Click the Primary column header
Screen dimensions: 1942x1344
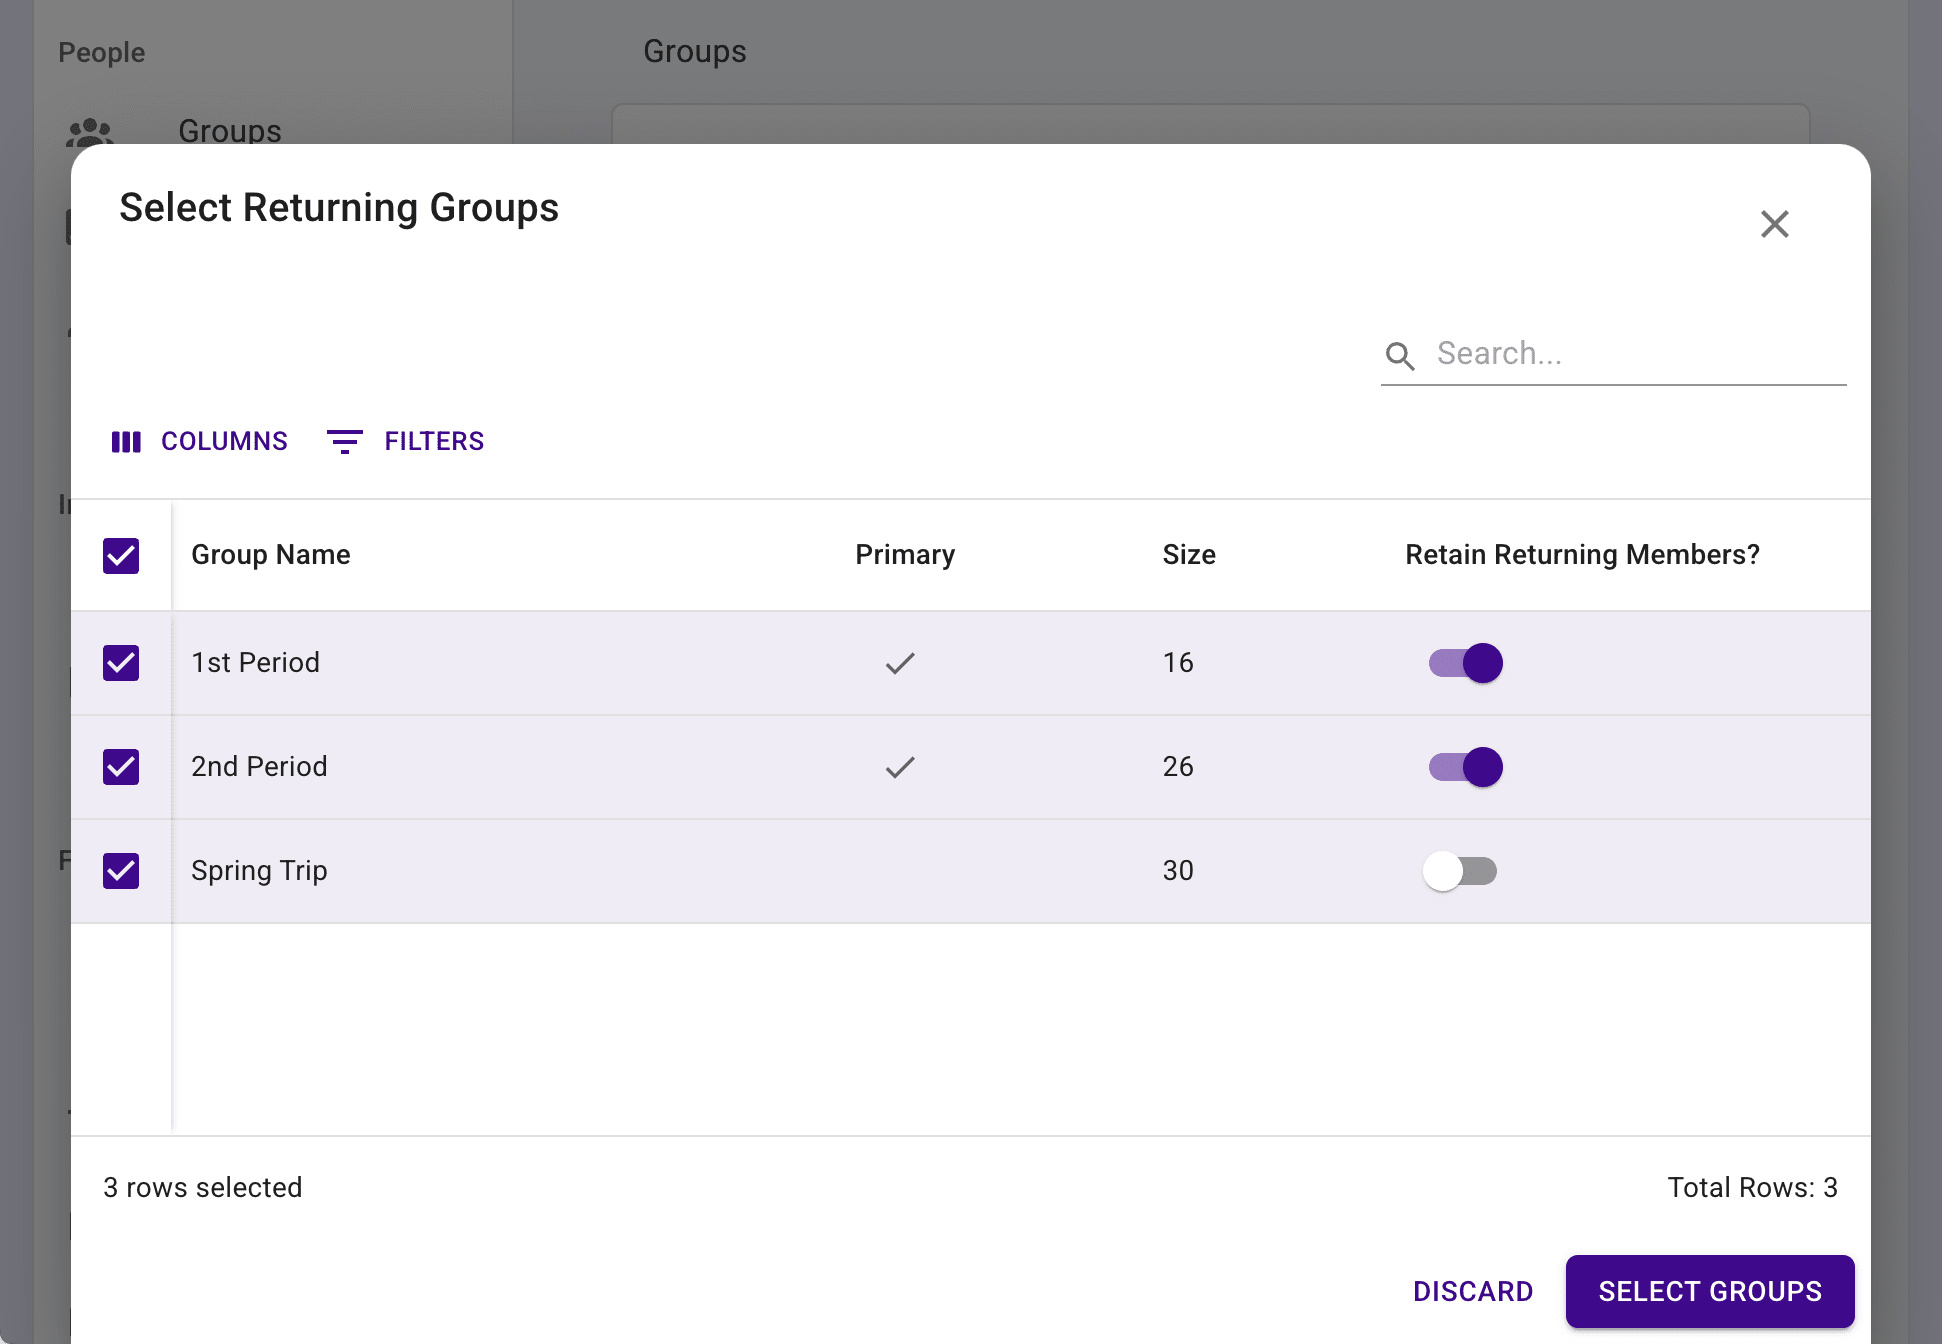(904, 555)
